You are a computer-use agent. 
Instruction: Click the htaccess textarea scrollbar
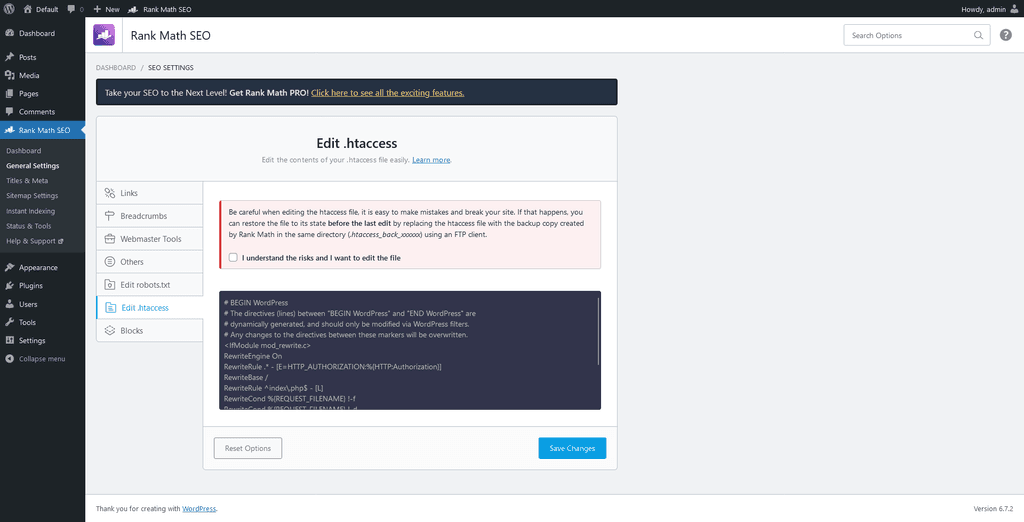(598, 331)
